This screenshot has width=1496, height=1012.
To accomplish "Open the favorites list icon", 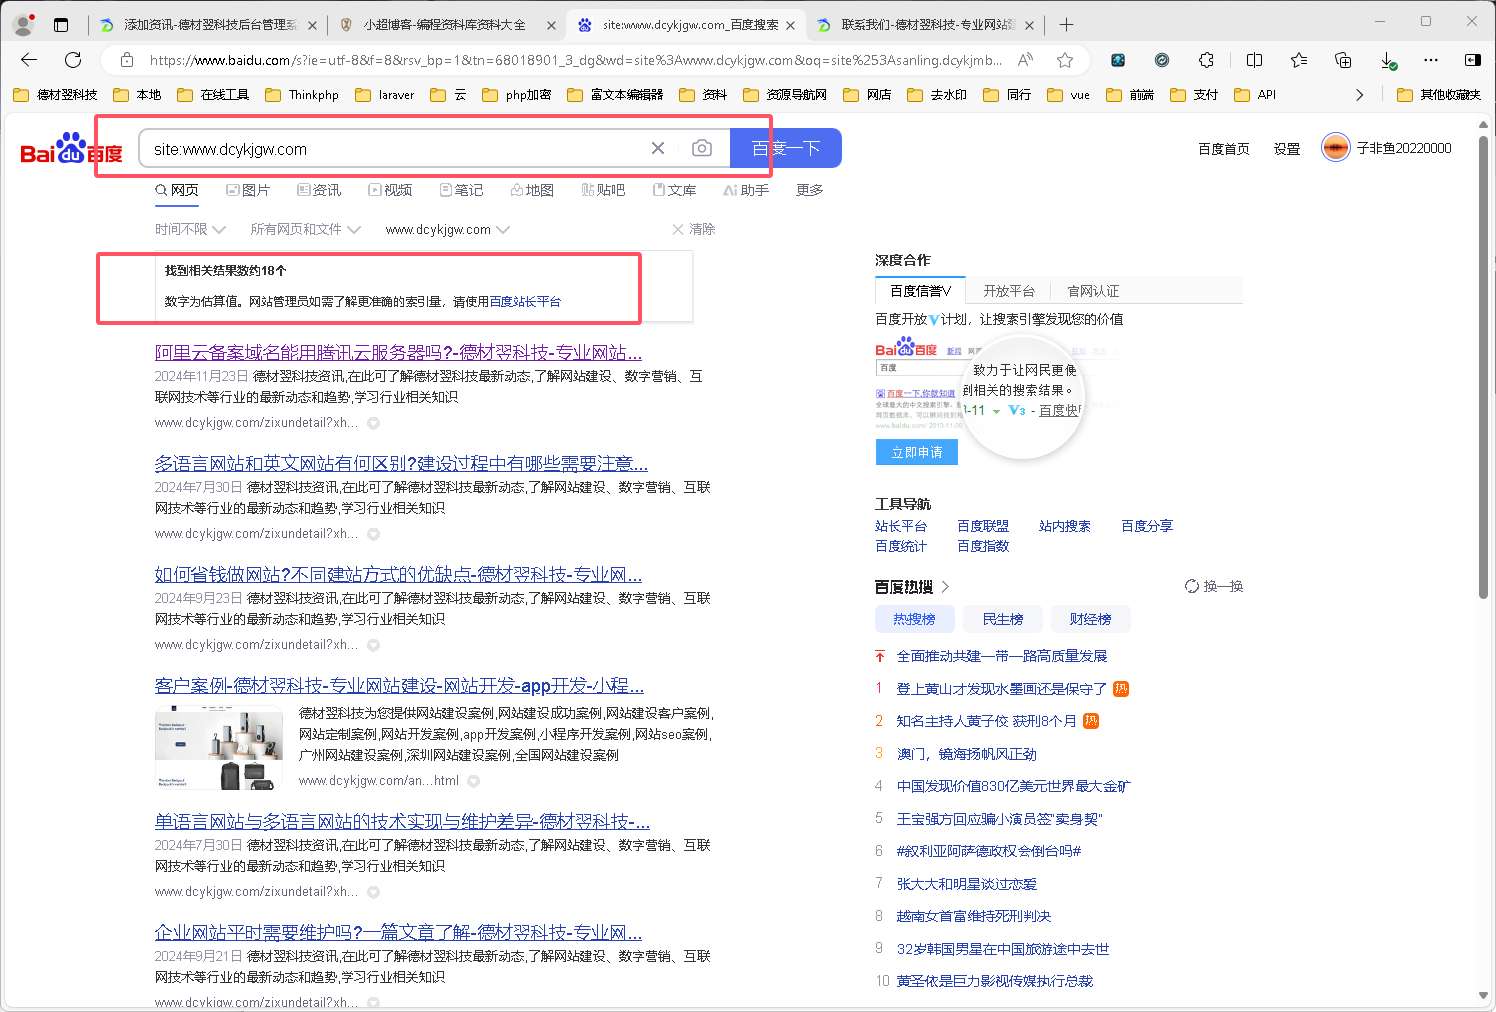I will click(1299, 60).
